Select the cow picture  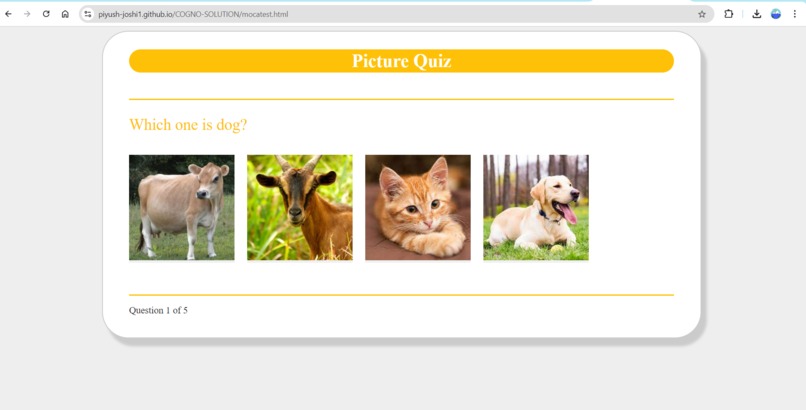[181, 208]
